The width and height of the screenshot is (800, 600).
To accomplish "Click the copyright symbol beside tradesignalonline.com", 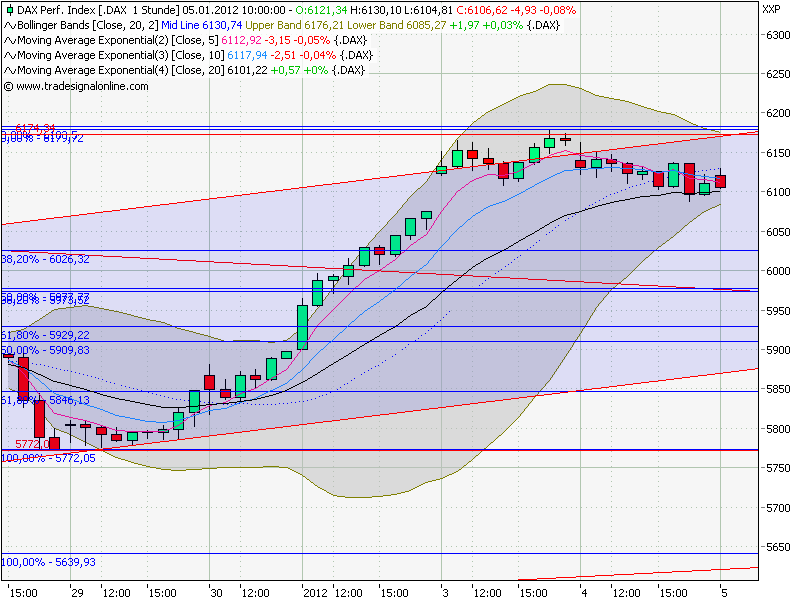I will tap(8, 84).
